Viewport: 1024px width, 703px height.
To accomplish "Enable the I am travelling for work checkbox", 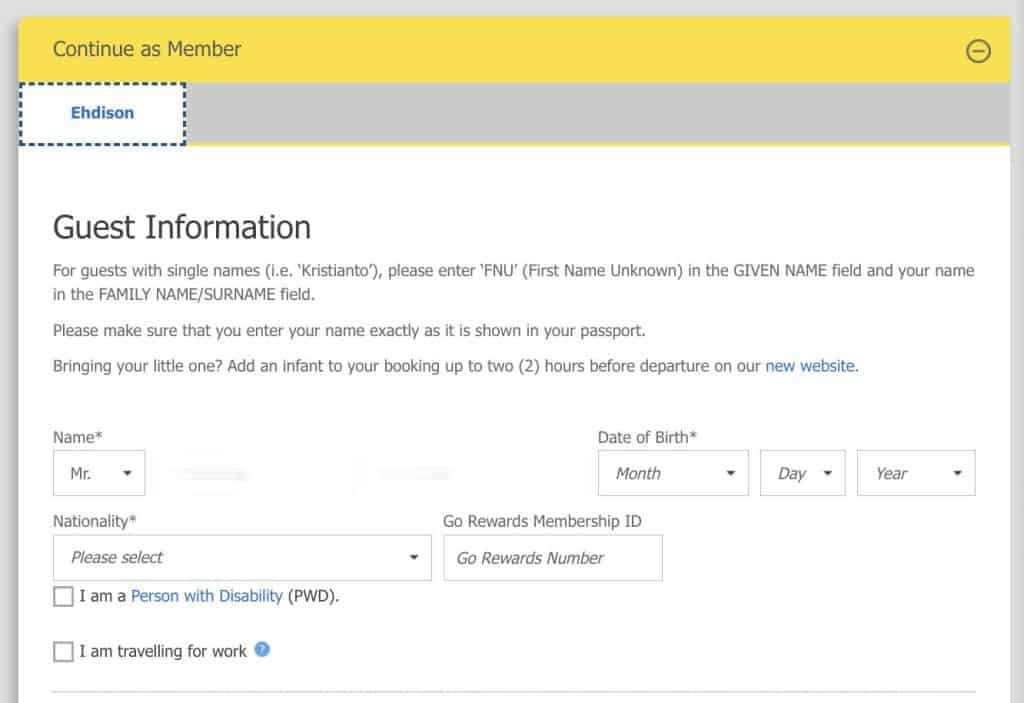I will coord(63,652).
